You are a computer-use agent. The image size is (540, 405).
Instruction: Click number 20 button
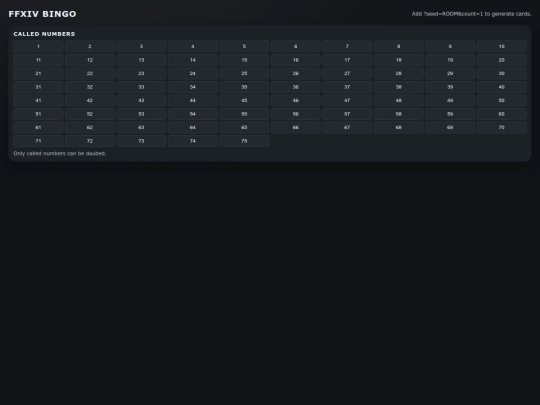click(501, 60)
